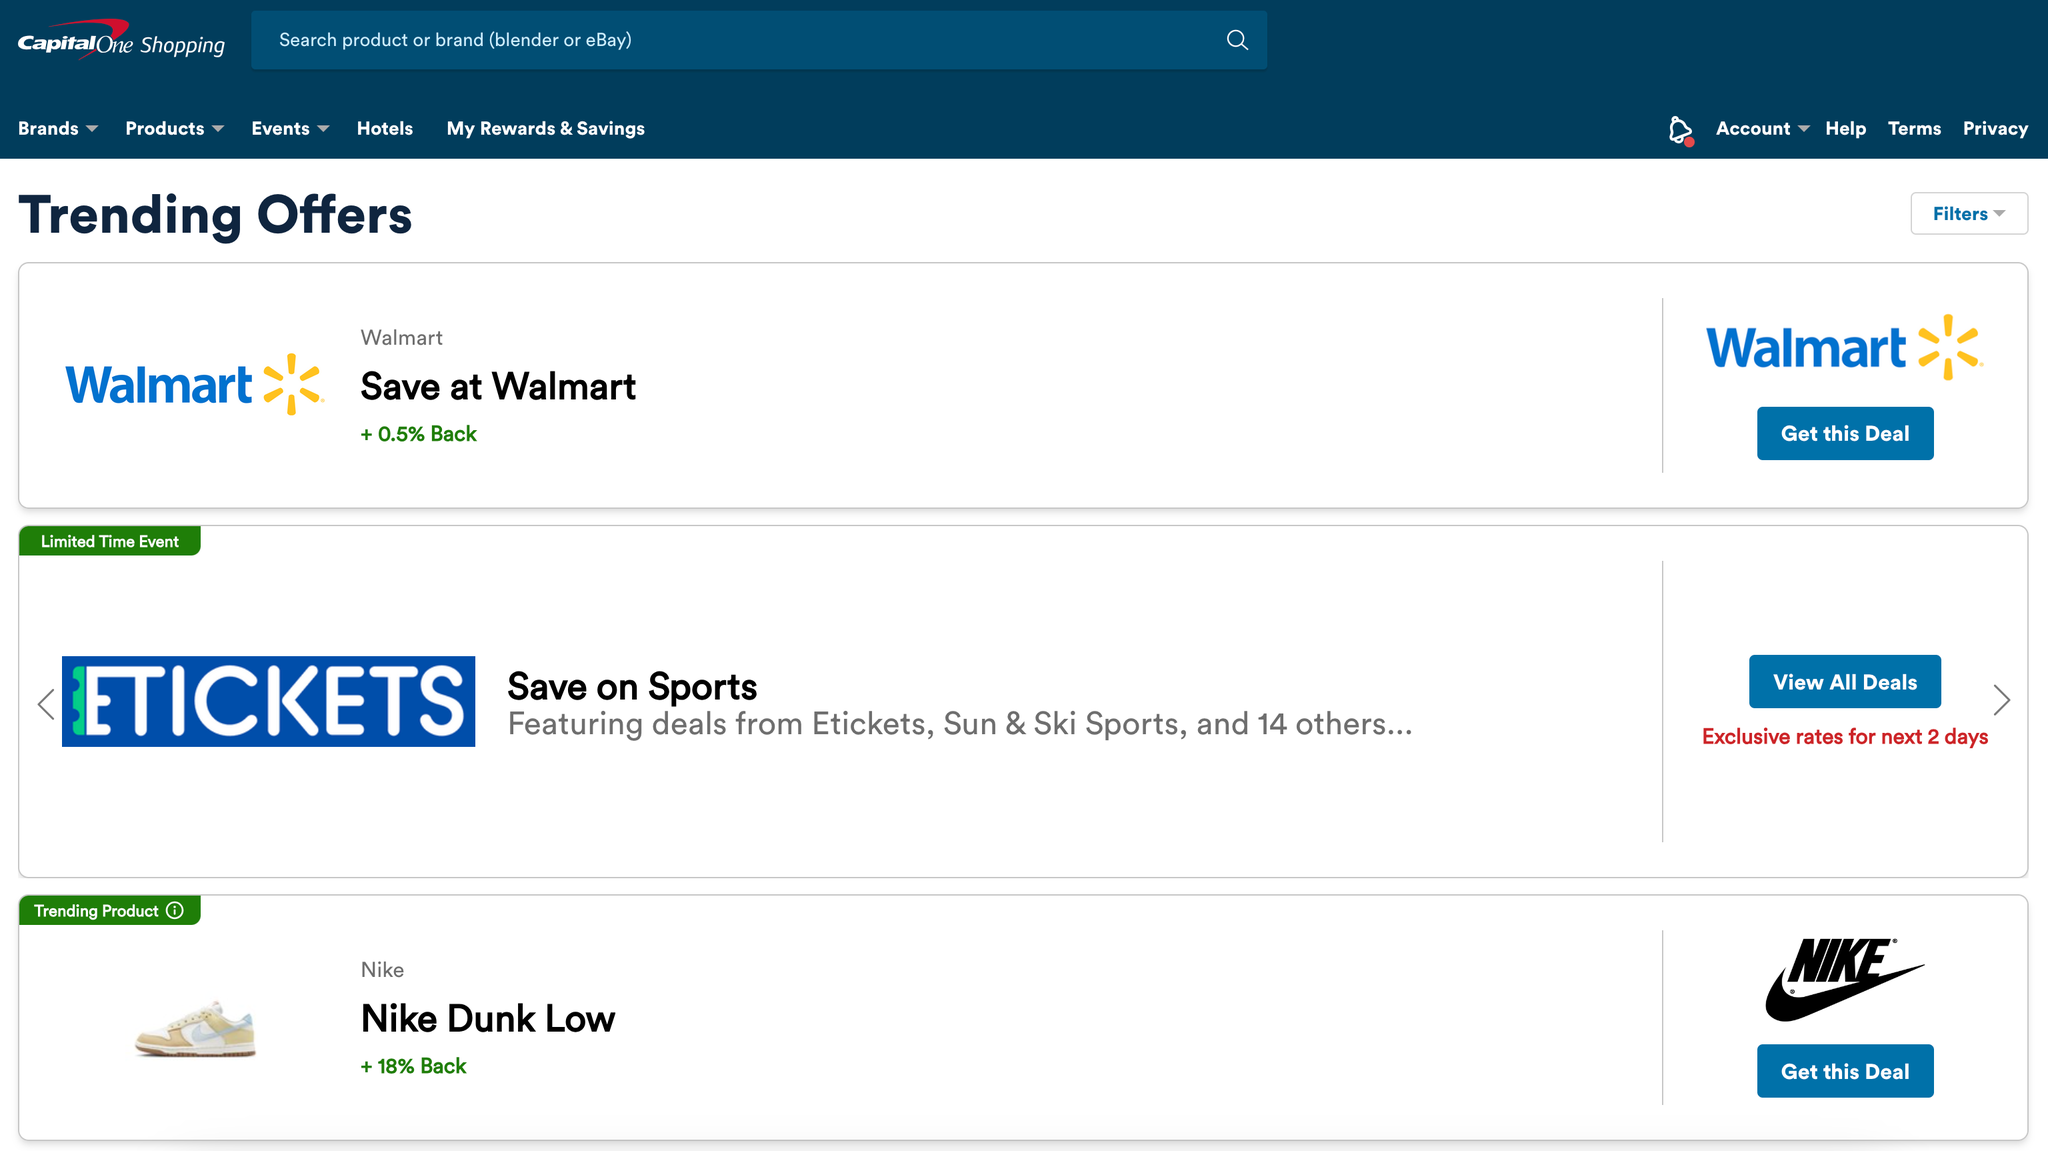Open the Privacy page link
This screenshot has height=1151, width=2048.
[1995, 128]
